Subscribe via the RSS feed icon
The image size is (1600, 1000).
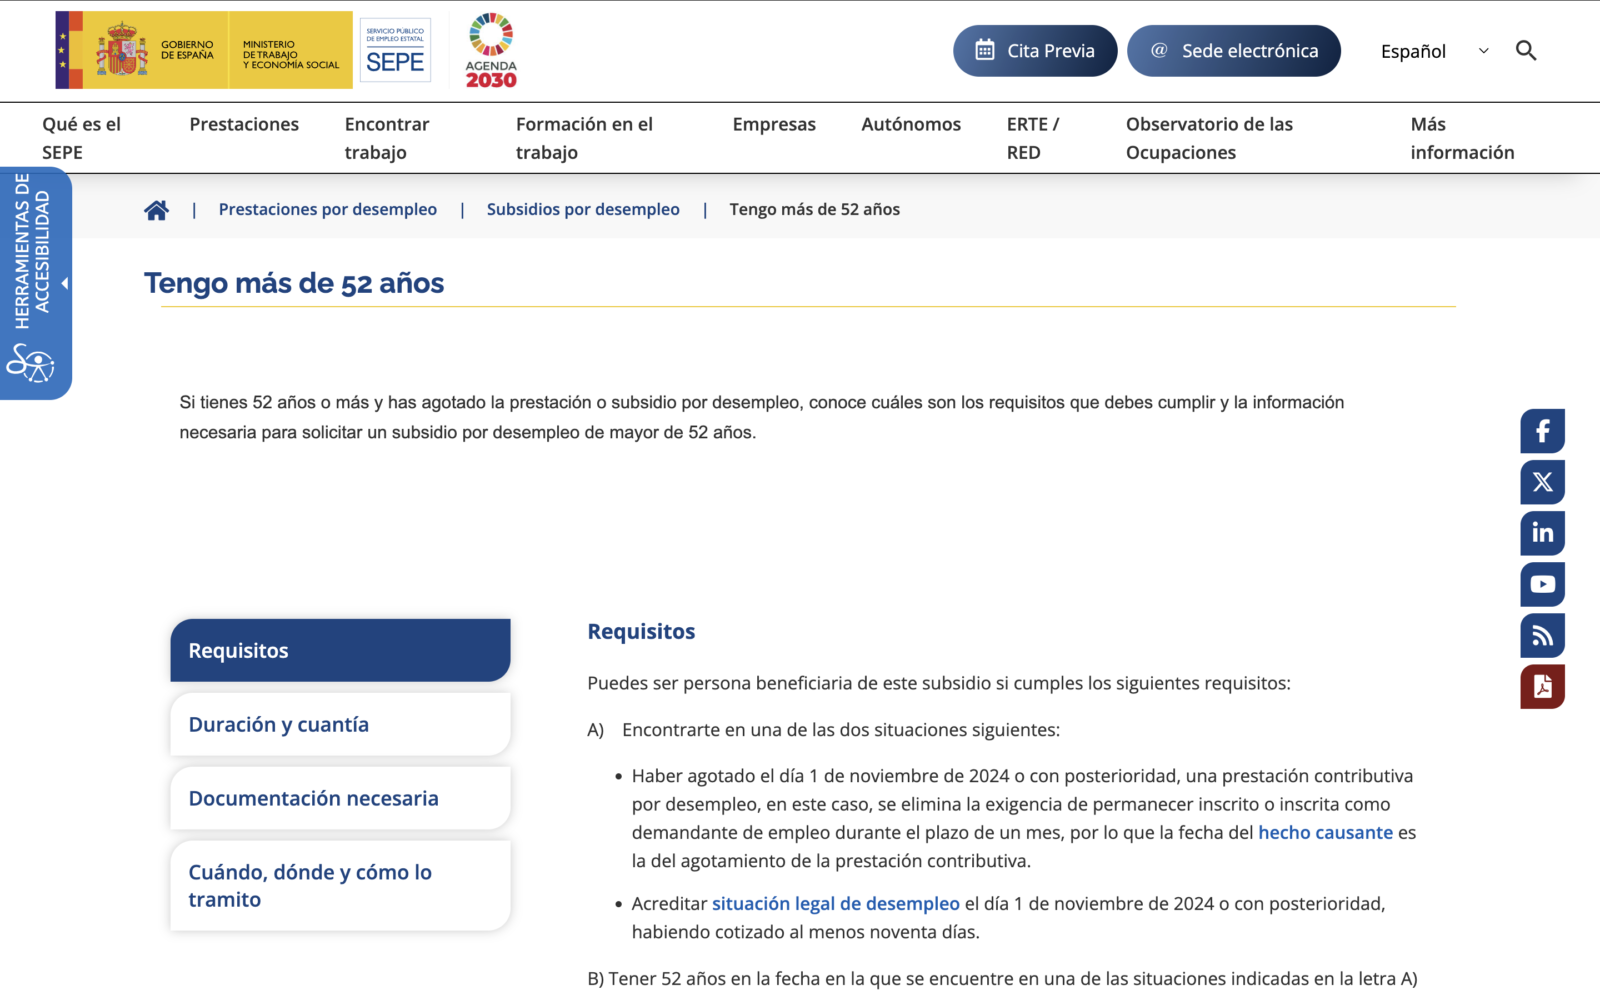click(1542, 635)
